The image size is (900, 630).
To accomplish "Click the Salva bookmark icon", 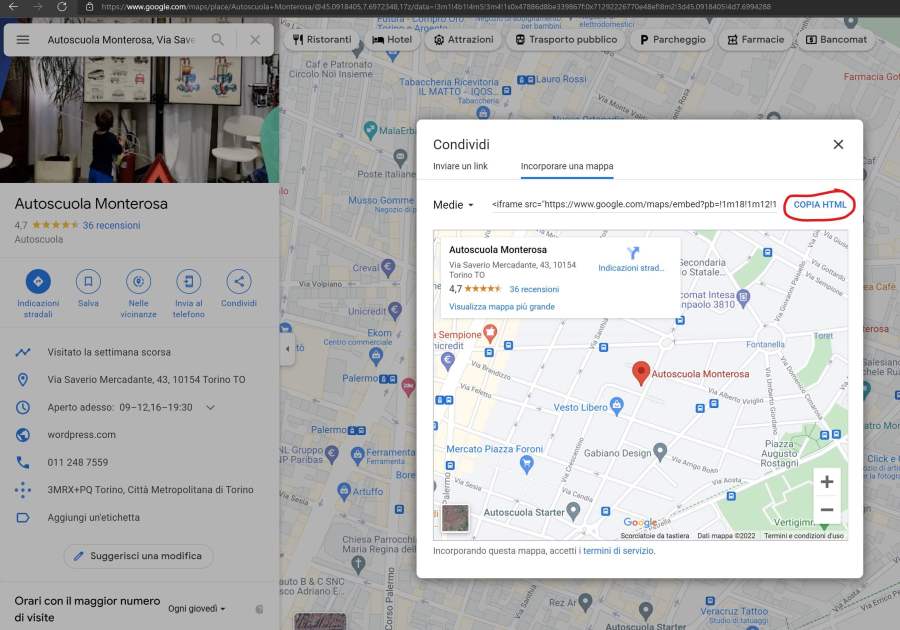I will (88, 281).
